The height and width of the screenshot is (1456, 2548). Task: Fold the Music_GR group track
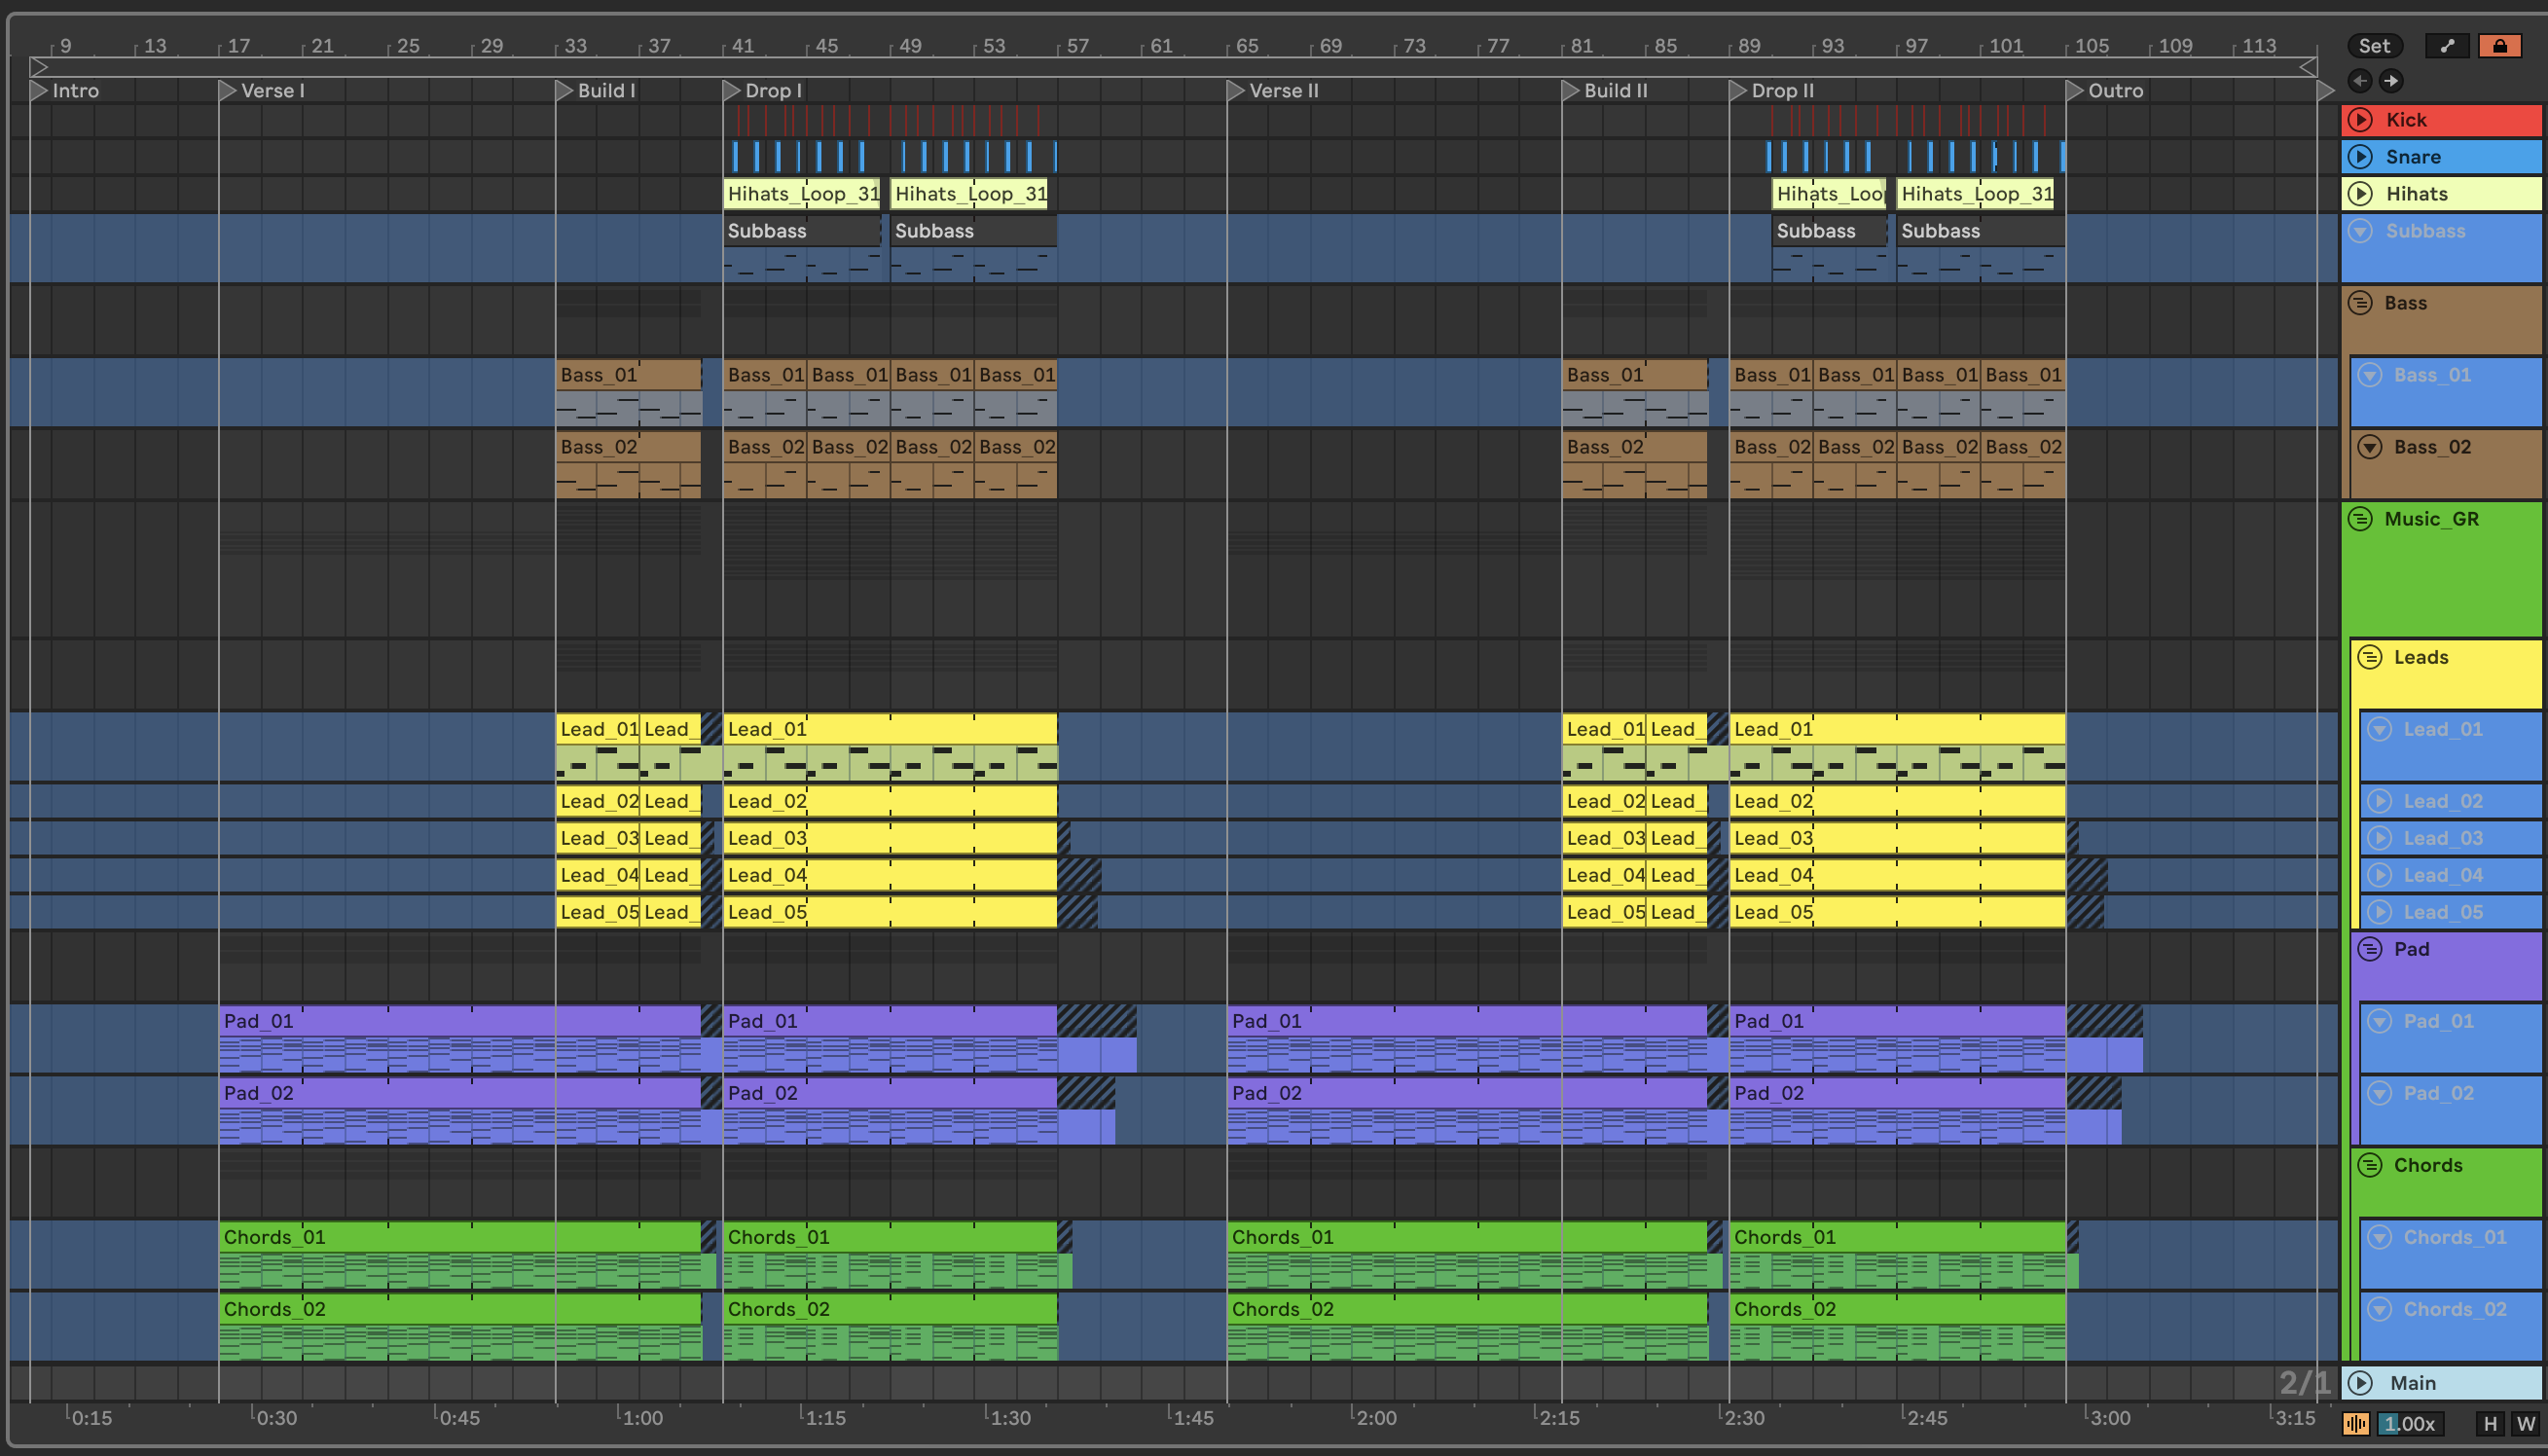pos(2360,519)
